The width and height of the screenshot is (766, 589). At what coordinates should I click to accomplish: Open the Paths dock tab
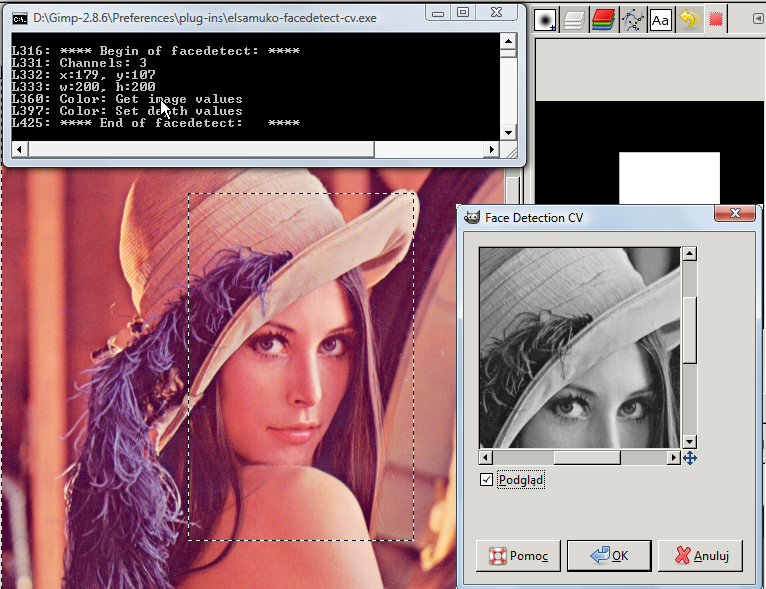tap(632, 20)
